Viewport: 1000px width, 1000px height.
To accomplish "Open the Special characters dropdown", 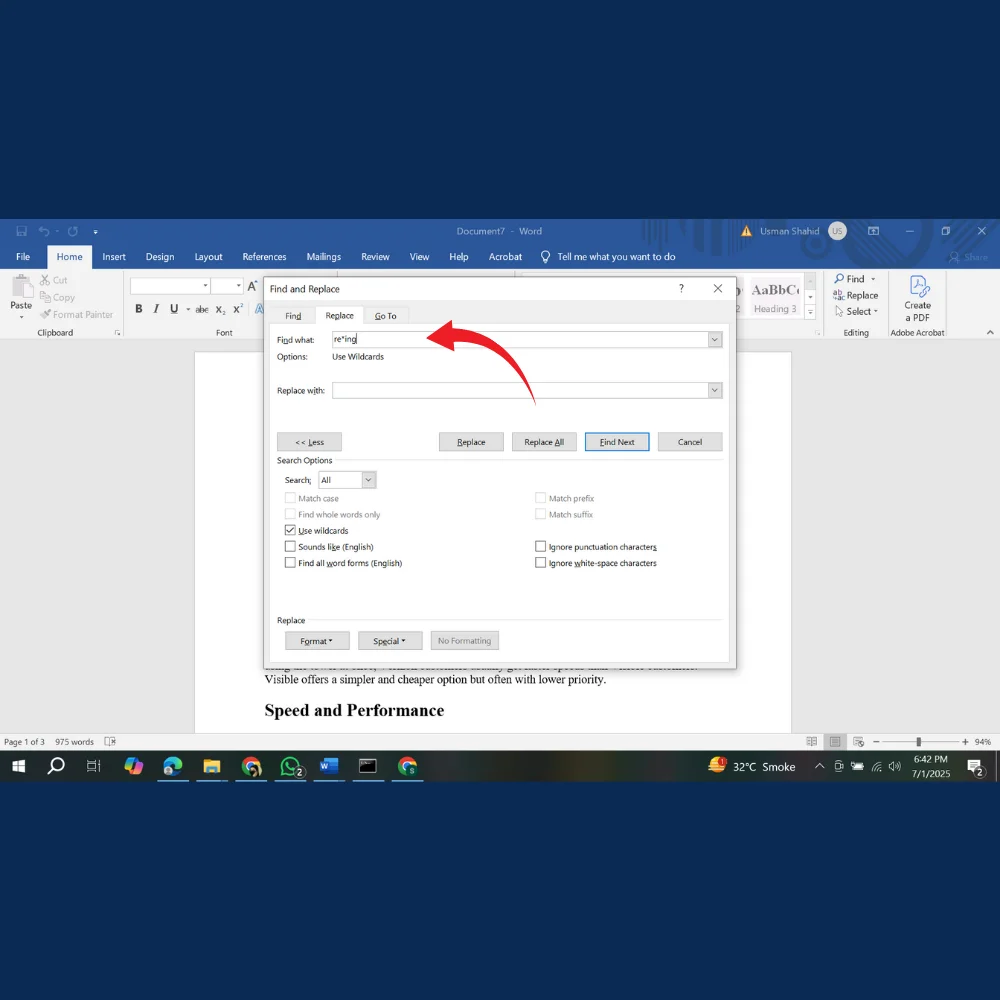I will pos(390,640).
